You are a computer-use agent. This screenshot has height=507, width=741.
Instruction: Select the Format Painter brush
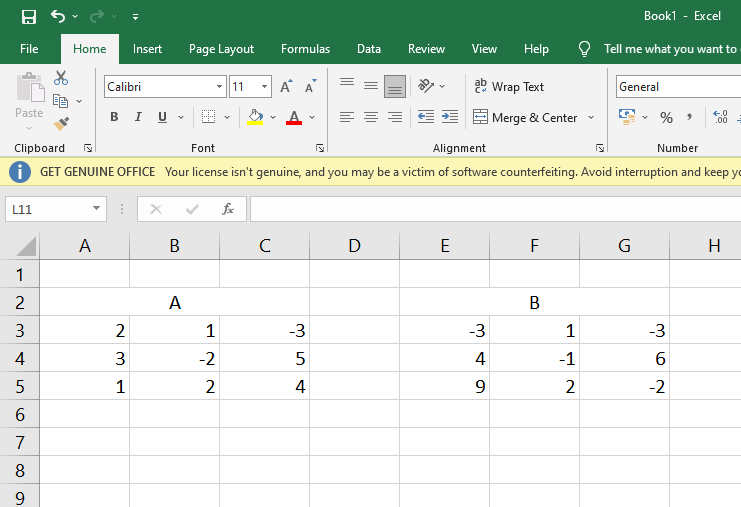[61, 124]
